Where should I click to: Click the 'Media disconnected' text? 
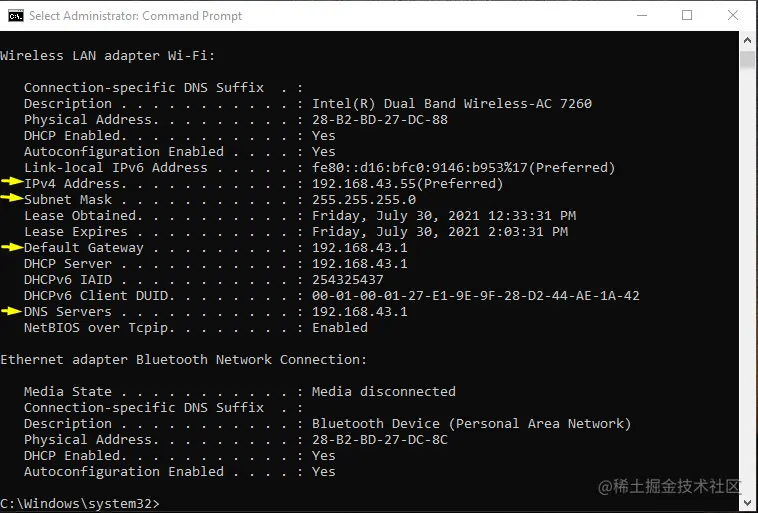point(384,392)
